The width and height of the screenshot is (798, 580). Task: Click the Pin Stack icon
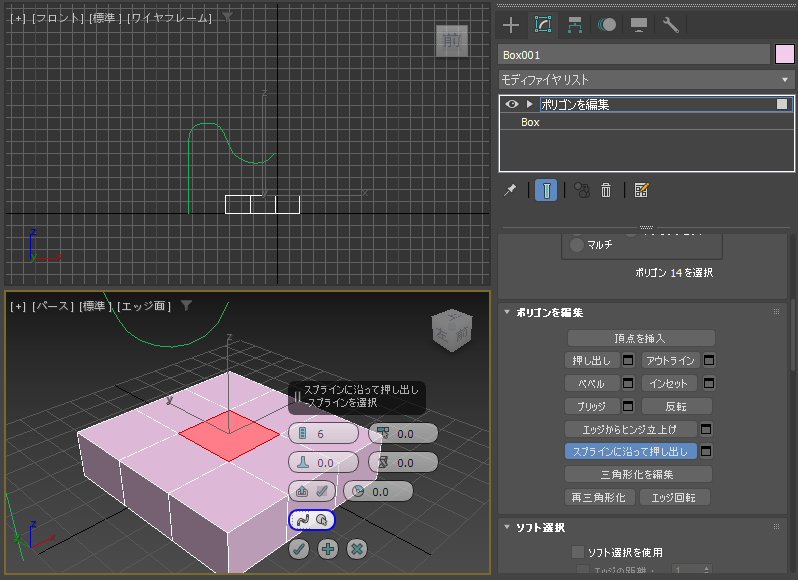510,190
